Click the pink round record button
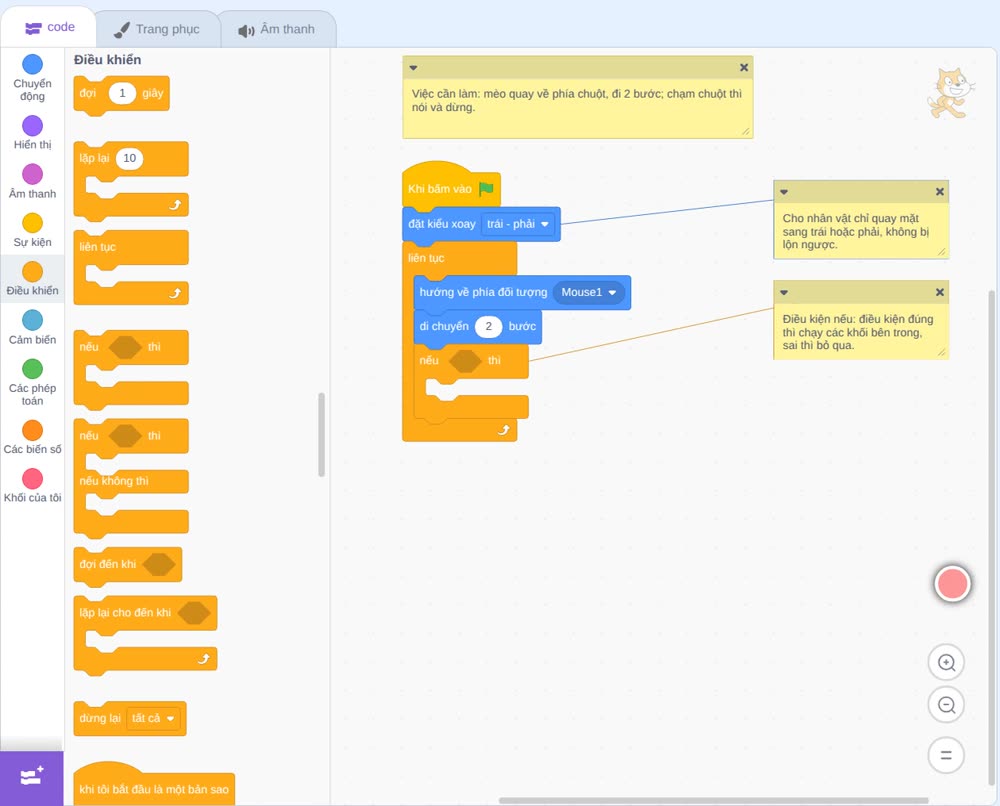This screenshot has height=806, width=1000. (952, 583)
